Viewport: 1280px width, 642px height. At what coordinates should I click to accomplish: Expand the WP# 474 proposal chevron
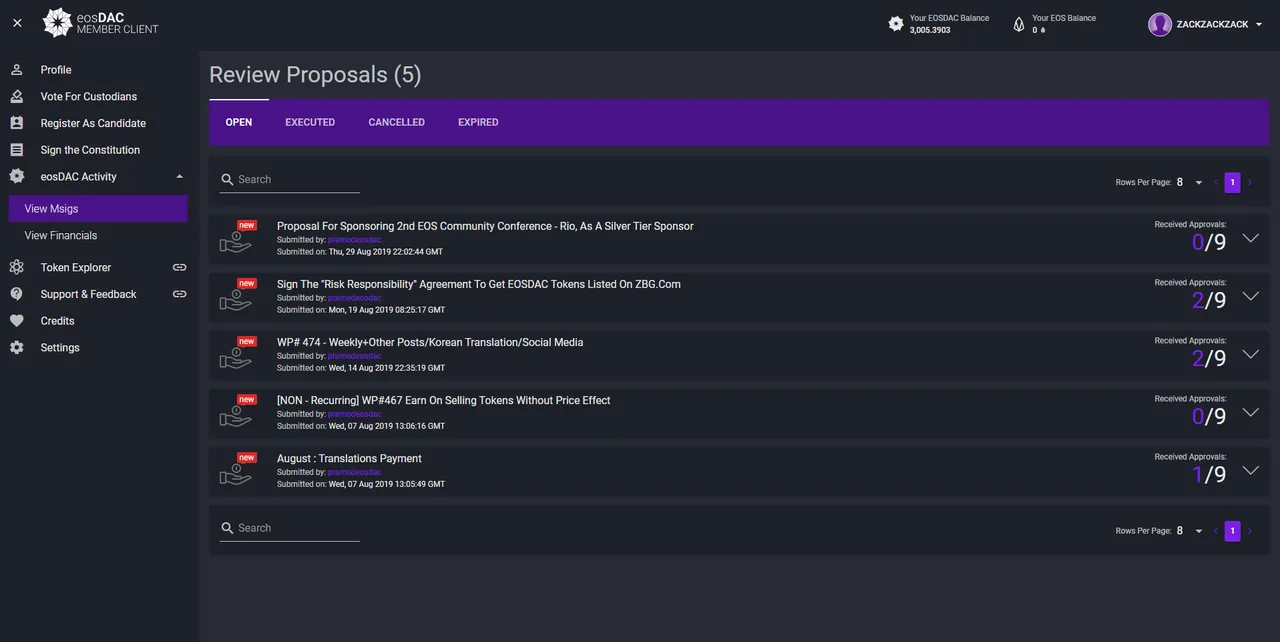click(x=1250, y=354)
